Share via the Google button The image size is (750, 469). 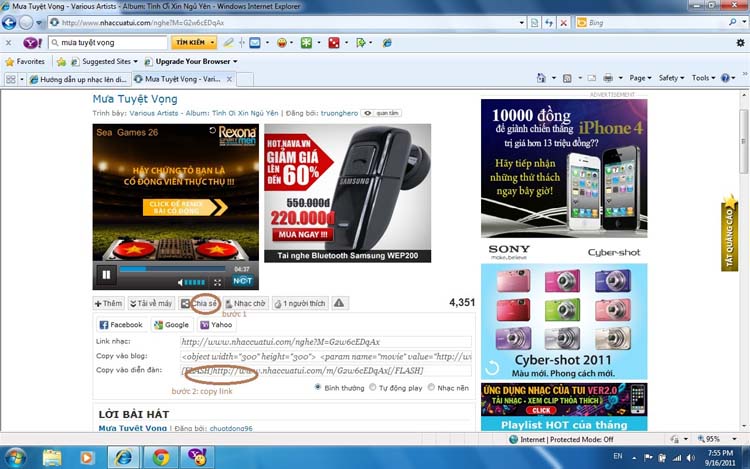tap(171, 325)
